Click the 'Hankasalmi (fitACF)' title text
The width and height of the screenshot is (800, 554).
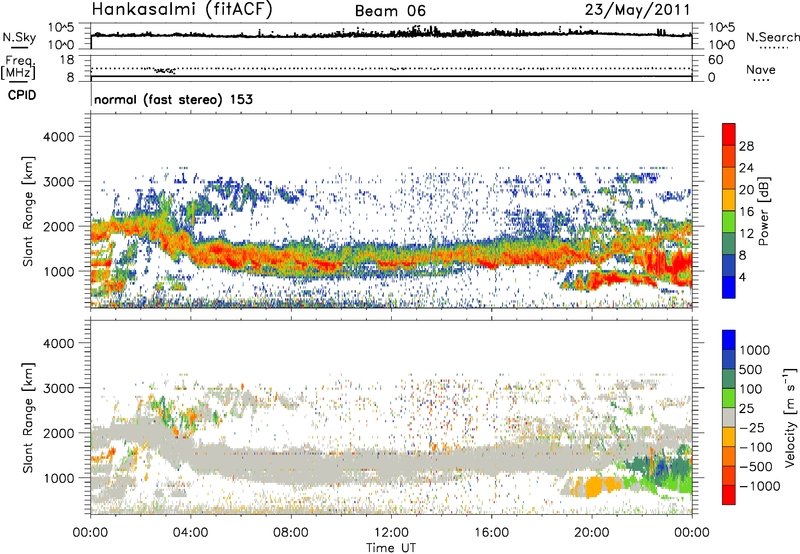click(182, 9)
